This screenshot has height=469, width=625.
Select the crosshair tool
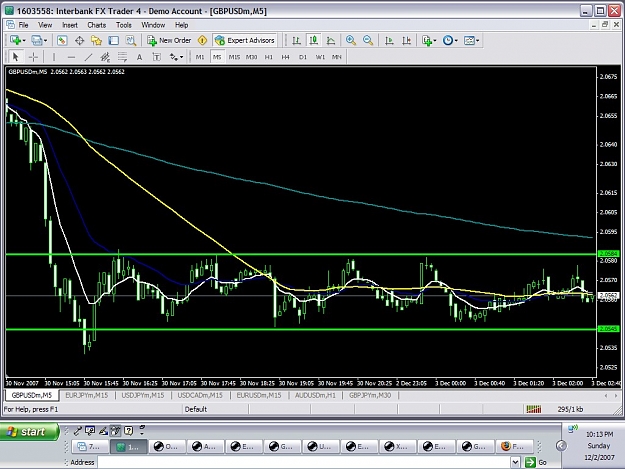(33, 57)
